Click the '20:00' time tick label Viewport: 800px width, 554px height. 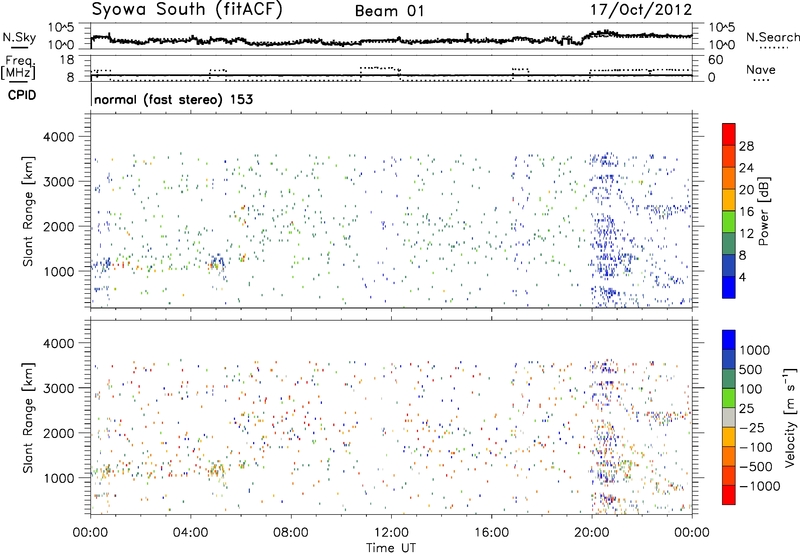[x=592, y=533]
